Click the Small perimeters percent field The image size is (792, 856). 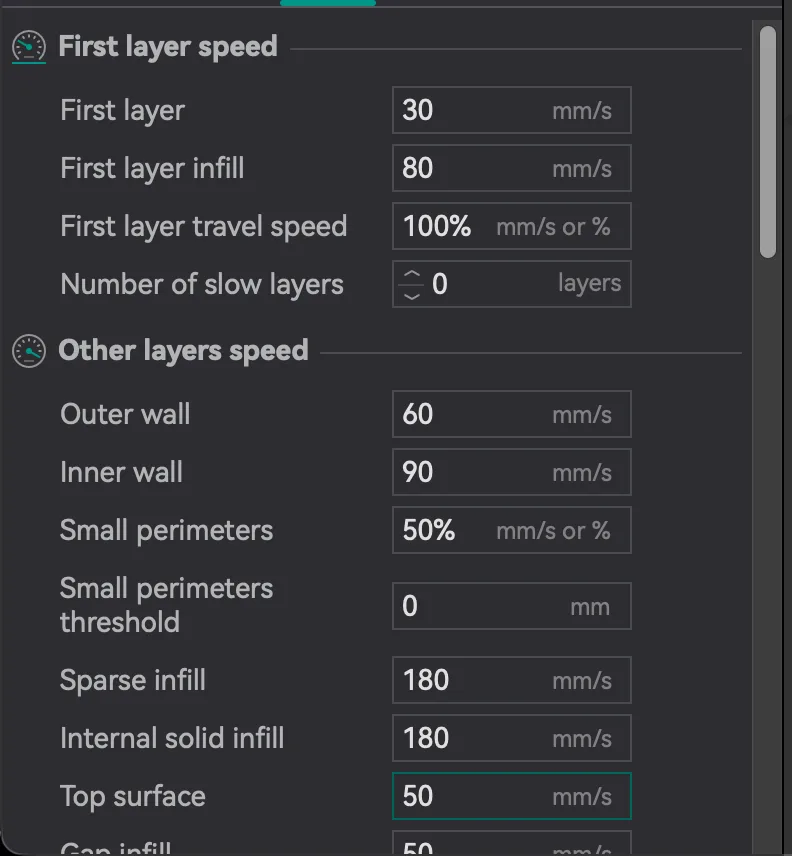click(511, 530)
